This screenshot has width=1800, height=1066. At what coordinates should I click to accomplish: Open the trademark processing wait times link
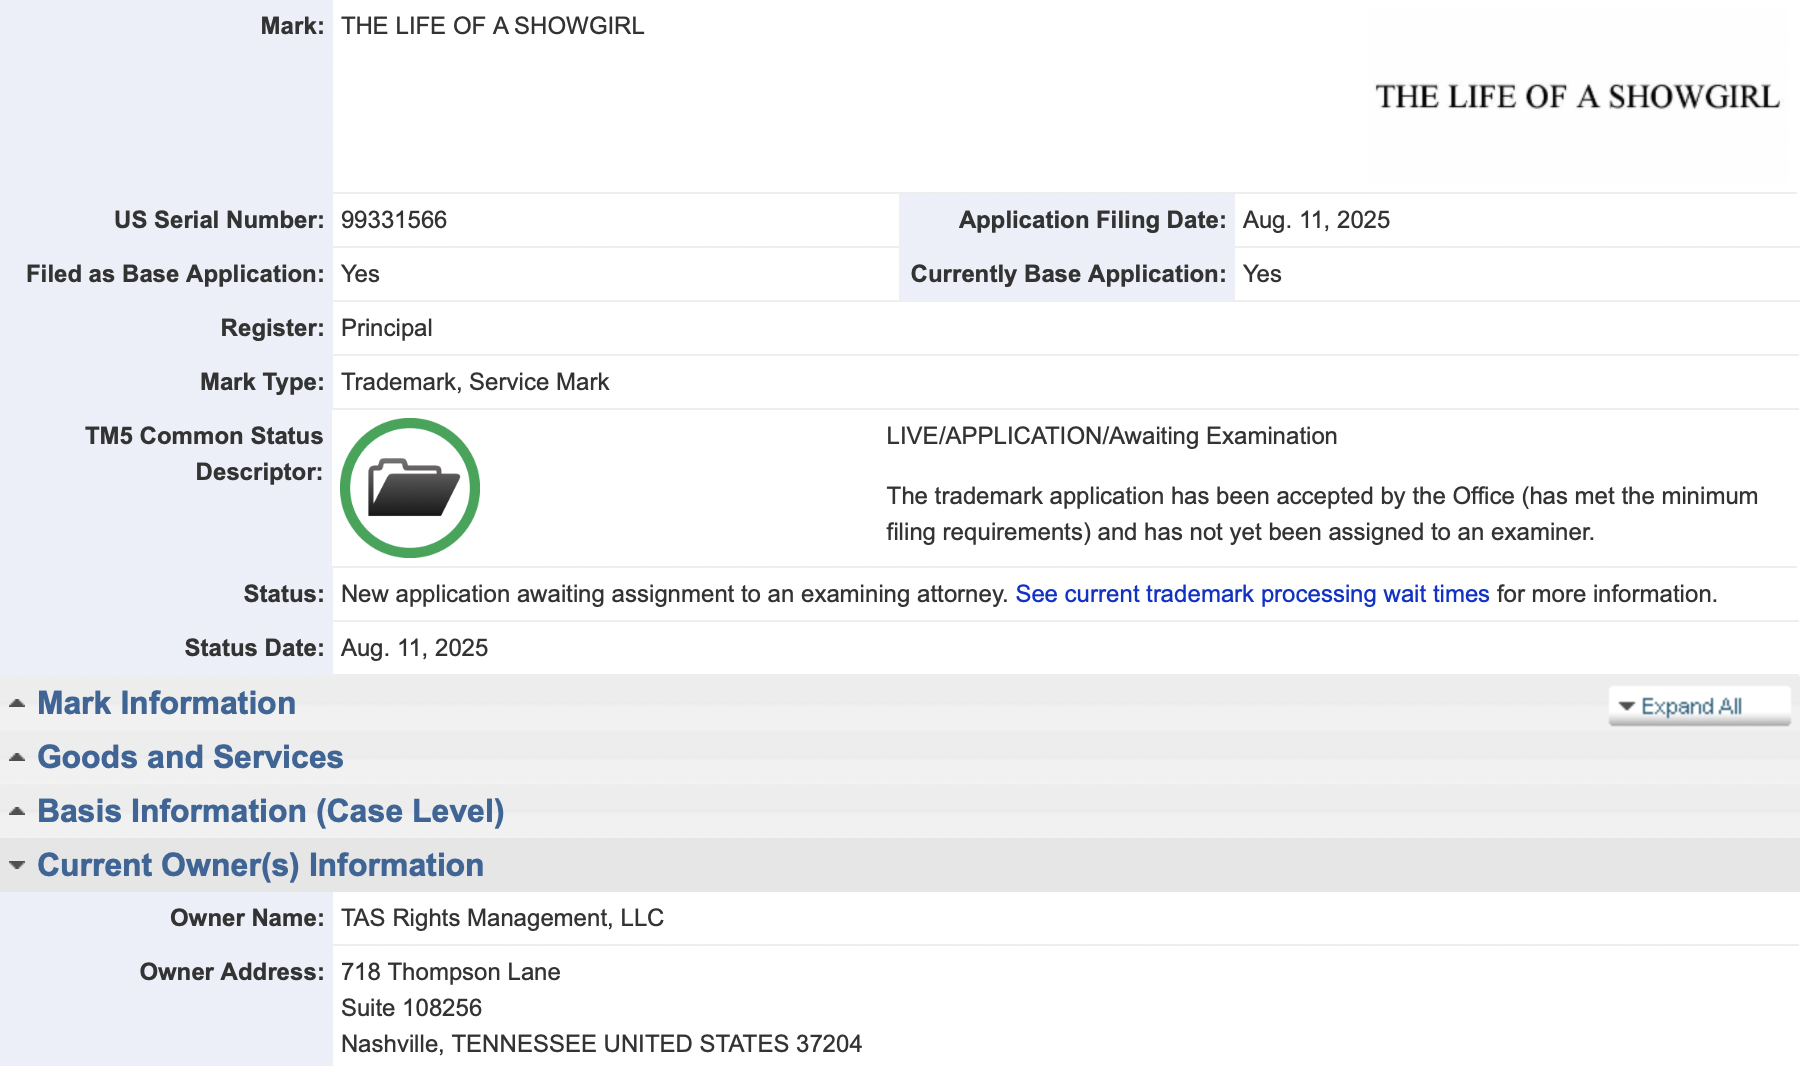[1252, 594]
